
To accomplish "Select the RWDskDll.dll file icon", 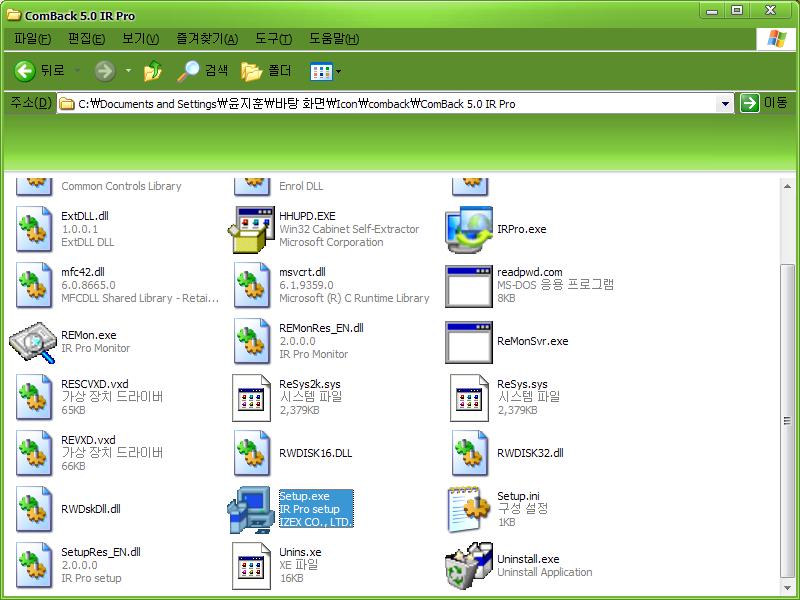I will click(x=34, y=509).
